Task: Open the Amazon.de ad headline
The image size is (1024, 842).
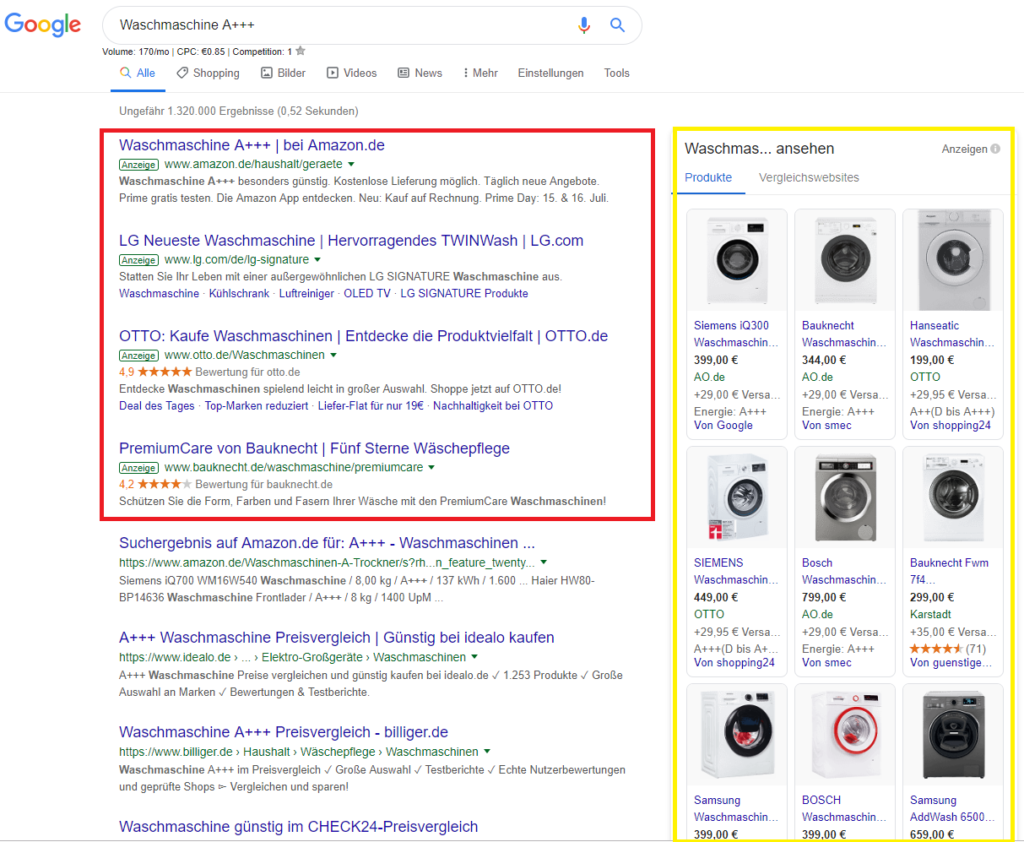Action: coord(251,145)
